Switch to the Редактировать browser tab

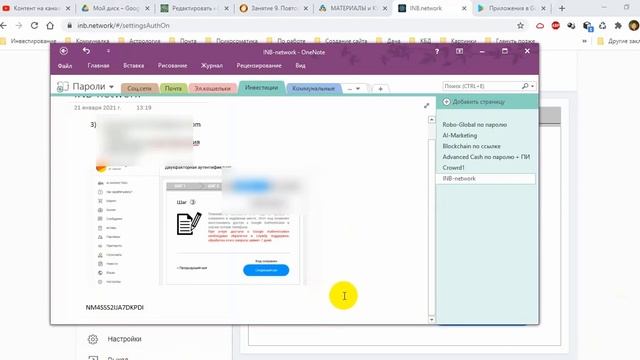click(x=195, y=8)
